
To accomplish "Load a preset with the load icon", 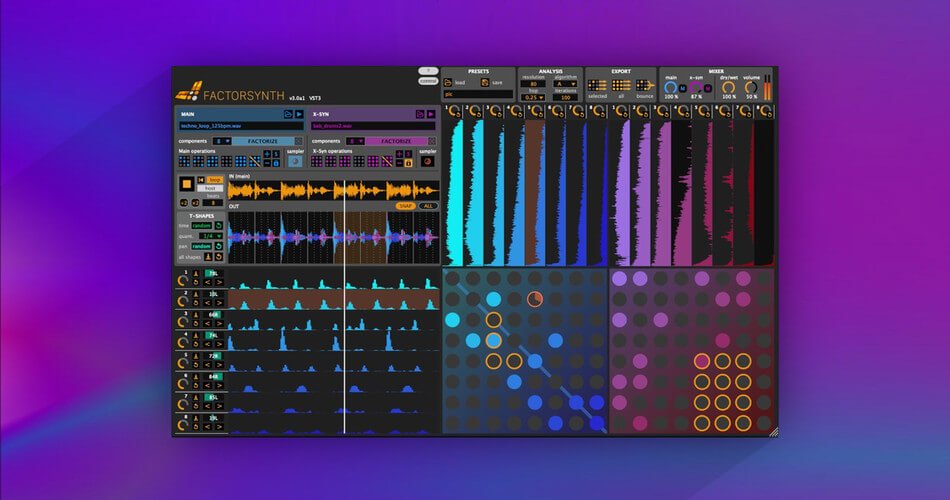I will pyautogui.click(x=448, y=82).
